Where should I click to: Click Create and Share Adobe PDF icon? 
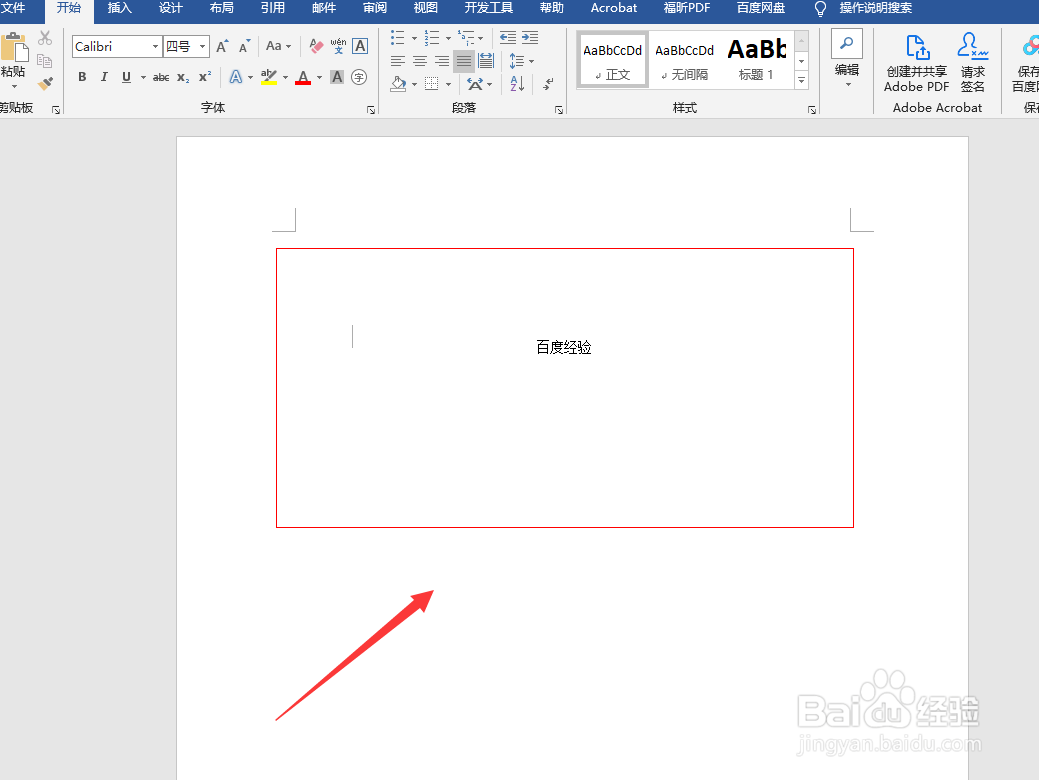coord(918,48)
